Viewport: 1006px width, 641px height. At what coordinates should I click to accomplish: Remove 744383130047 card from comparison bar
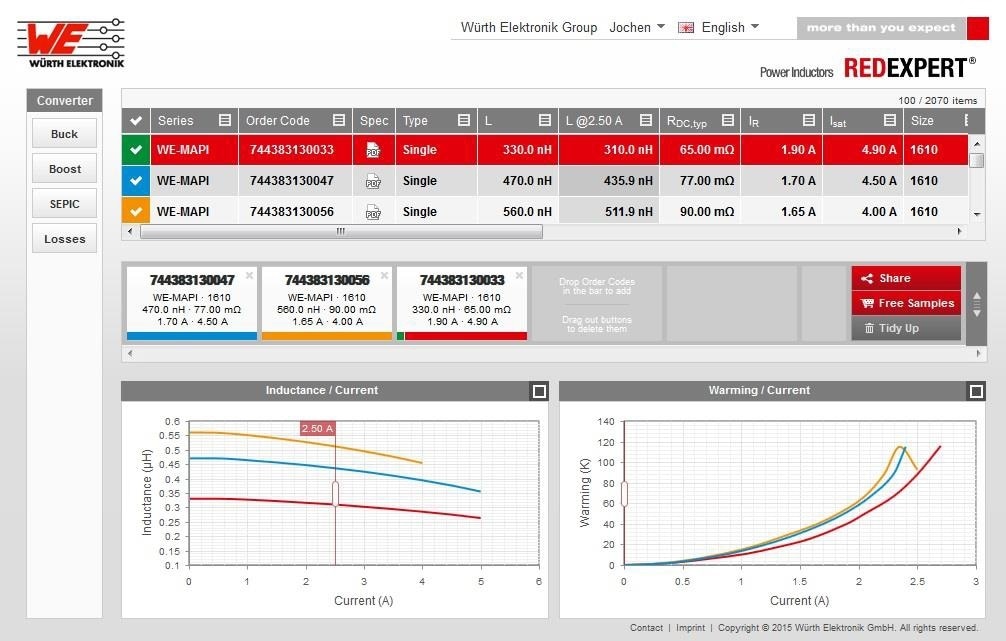[250, 275]
